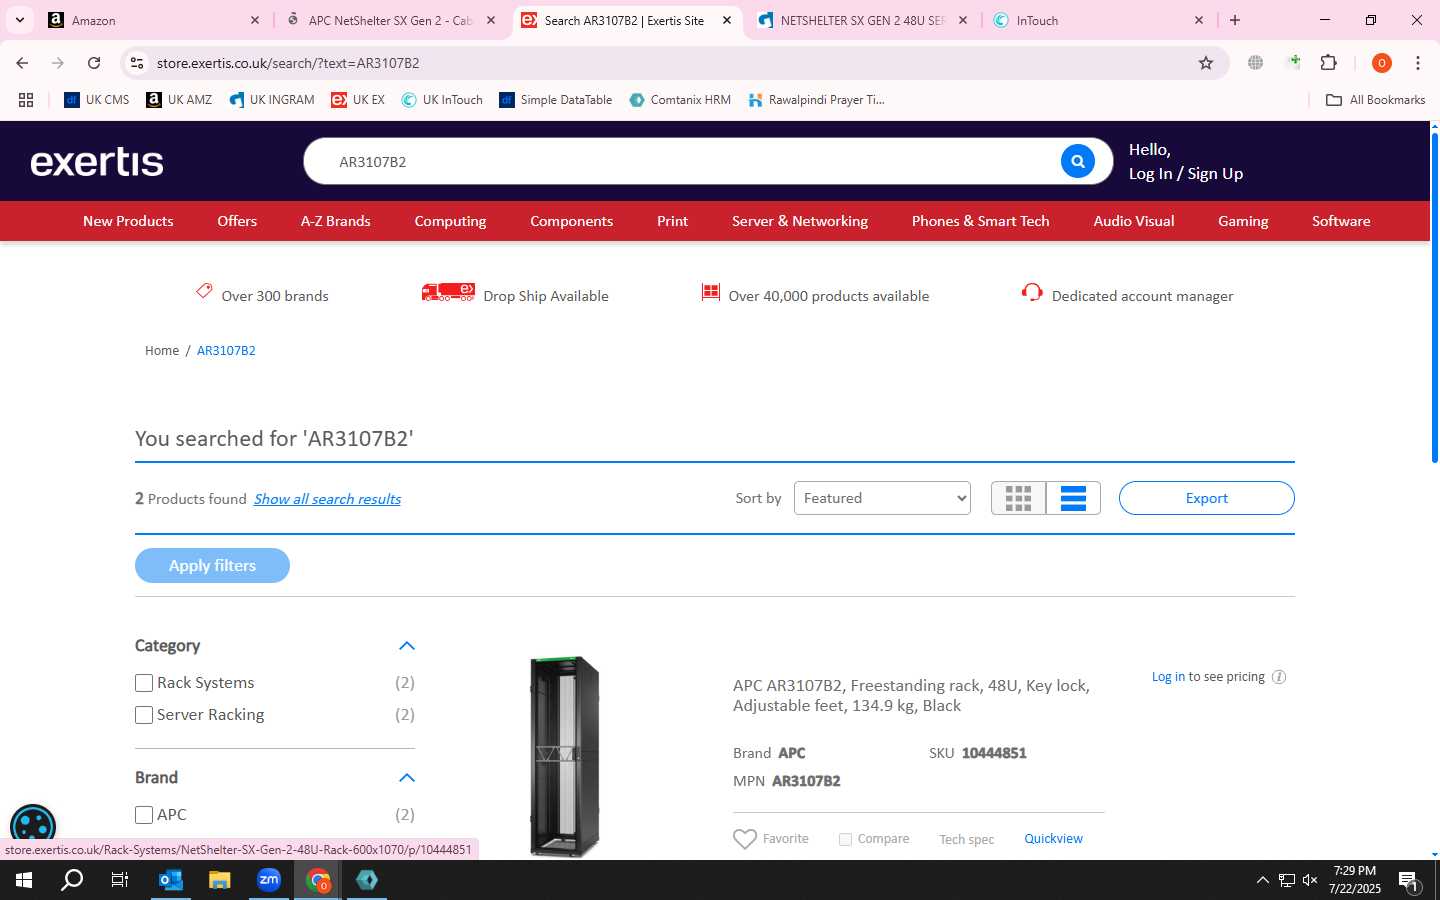Open the exertis logo home link
Image resolution: width=1440 pixels, height=900 pixels.
point(97,161)
